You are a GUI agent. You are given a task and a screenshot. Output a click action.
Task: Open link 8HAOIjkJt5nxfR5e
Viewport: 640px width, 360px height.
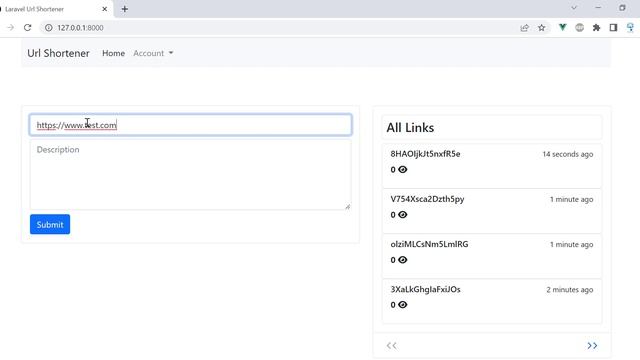tap(425, 154)
